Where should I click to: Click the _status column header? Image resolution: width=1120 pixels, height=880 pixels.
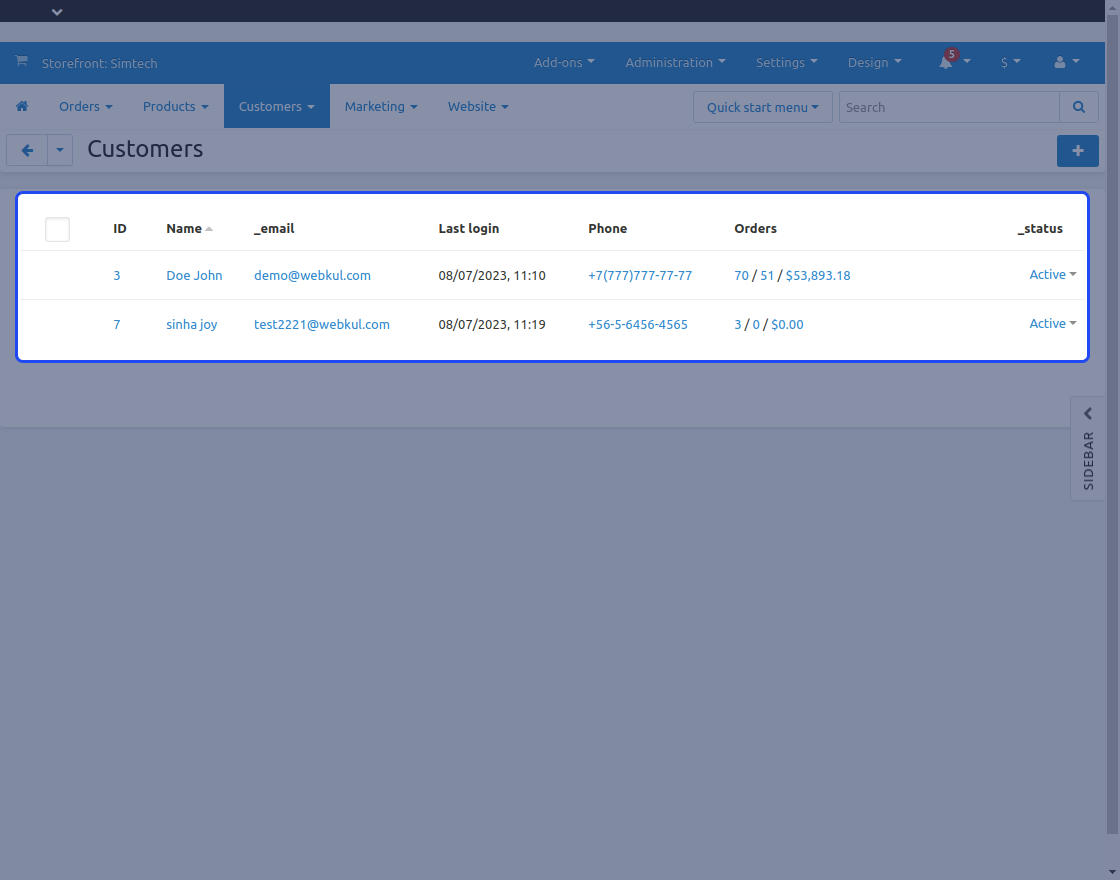(x=1040, y=229)
